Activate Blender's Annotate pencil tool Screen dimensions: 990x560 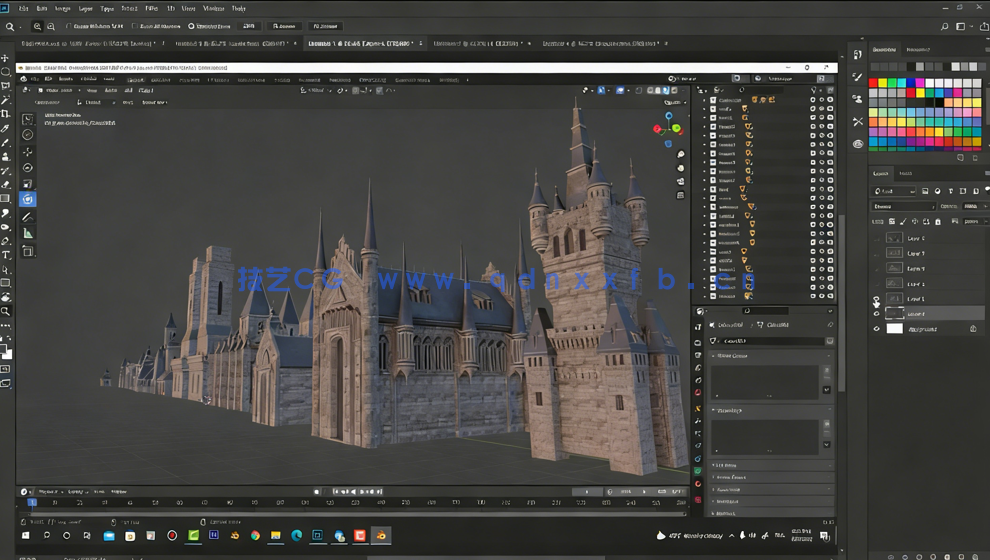tap(28, 217)
